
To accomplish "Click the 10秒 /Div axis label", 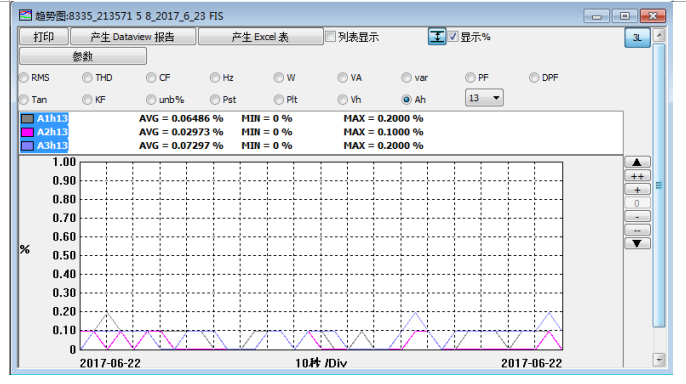I will point(321,363).
